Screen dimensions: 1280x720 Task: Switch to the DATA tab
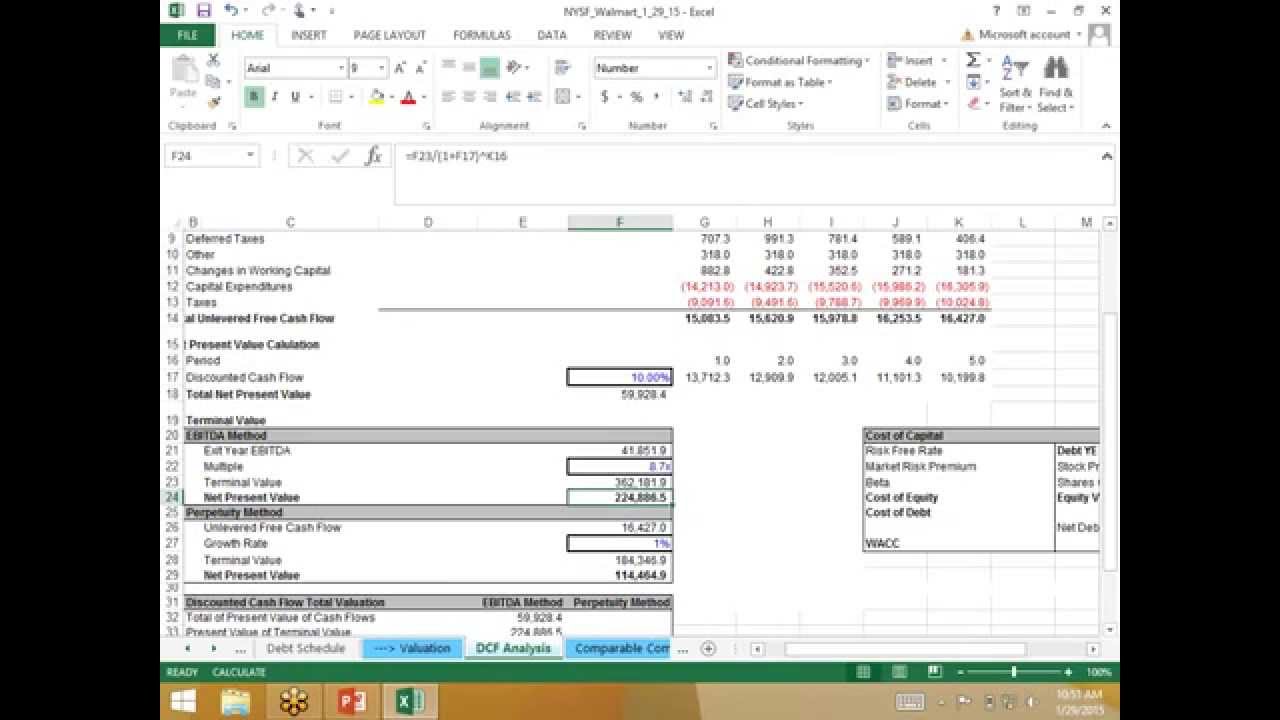(552, 35)
